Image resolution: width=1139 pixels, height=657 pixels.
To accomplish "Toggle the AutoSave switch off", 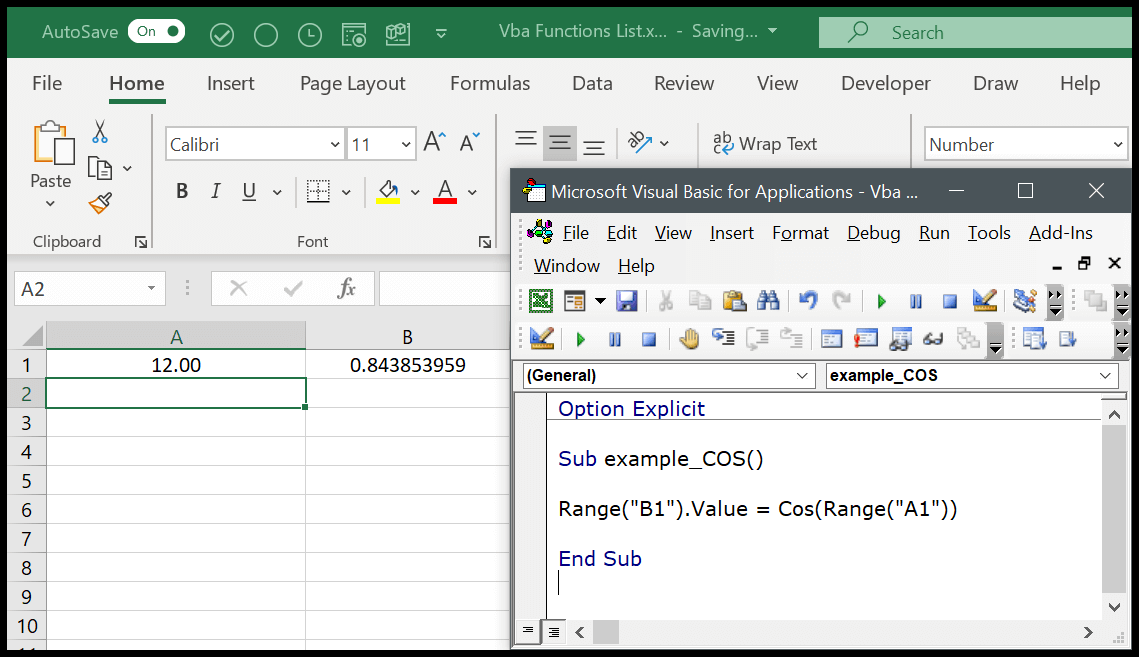I will (156, 31).
